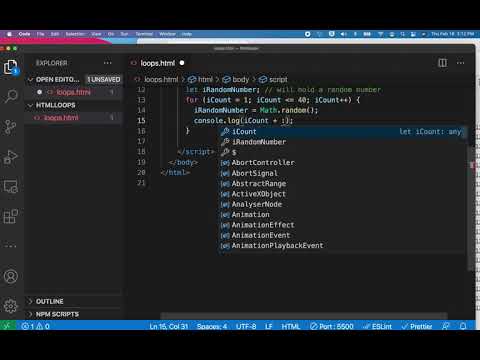Screen dimensions: 480x360
Task: Open errors and warnings in status bar
Action: point(35,326)
